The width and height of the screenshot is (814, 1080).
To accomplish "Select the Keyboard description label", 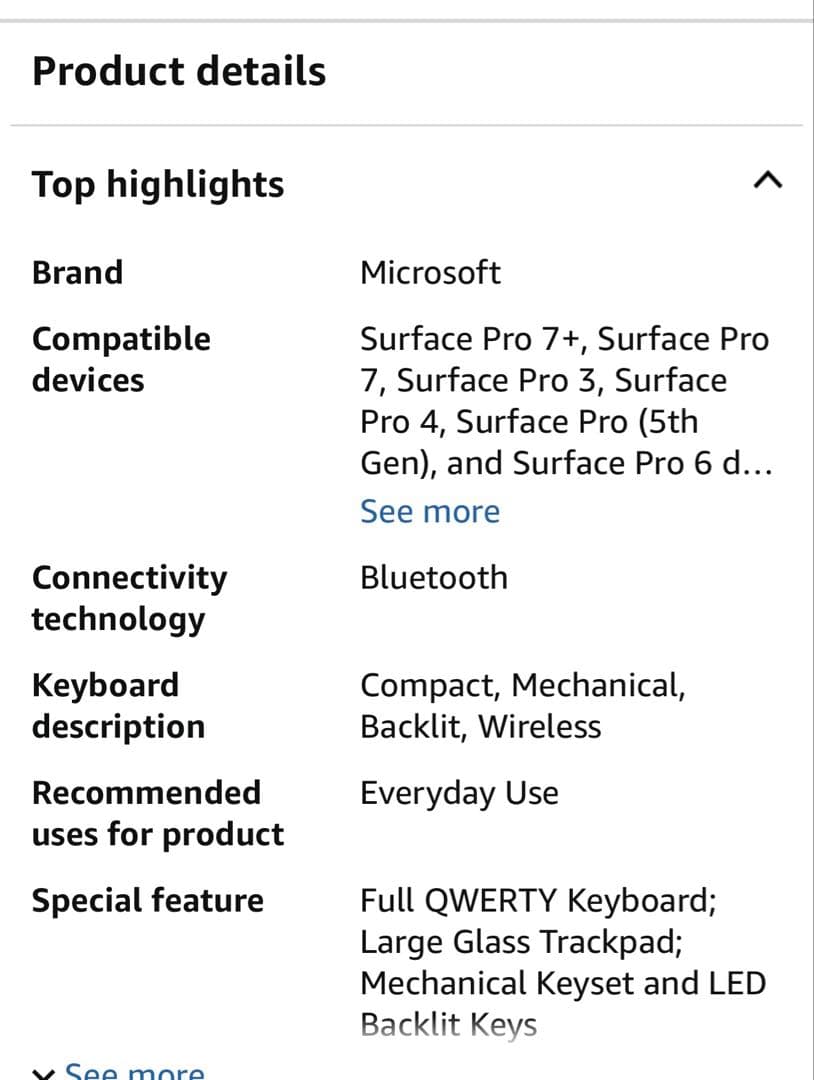I will [118, 705].
